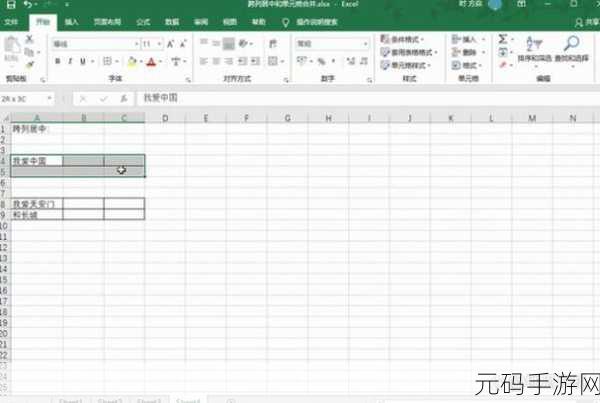This screenshot has width=600, height=403.
Task: Click Format cells button
Action: click(x=466, y=65)
